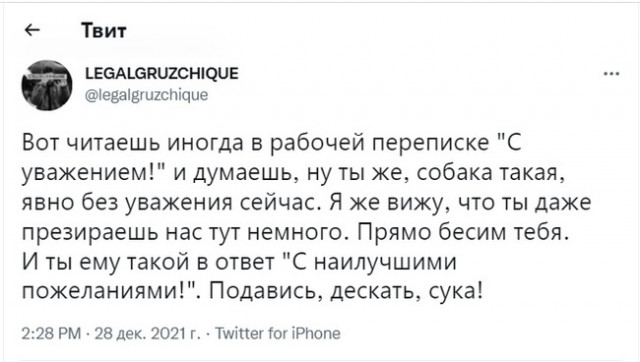Click the date 28 дек. 2021 г.

pyautogui.click(x=147, y=333)
